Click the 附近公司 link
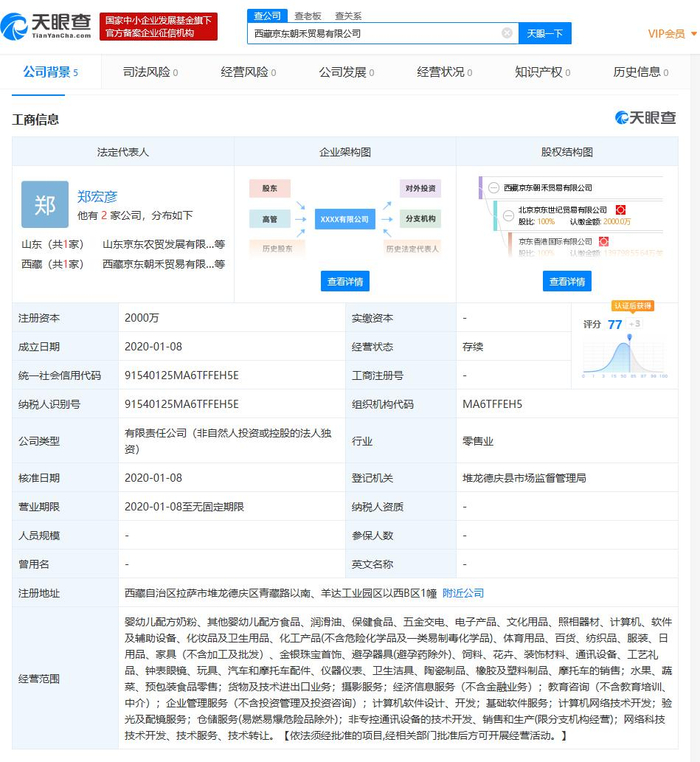 point(463,593)
